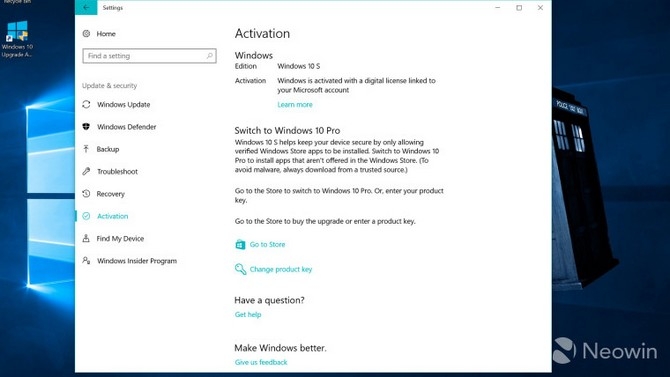The height and width of the screenshot is (377, 670).
Task: Select the Windows Insider Program icon
Action: click(x=86, y=260)
